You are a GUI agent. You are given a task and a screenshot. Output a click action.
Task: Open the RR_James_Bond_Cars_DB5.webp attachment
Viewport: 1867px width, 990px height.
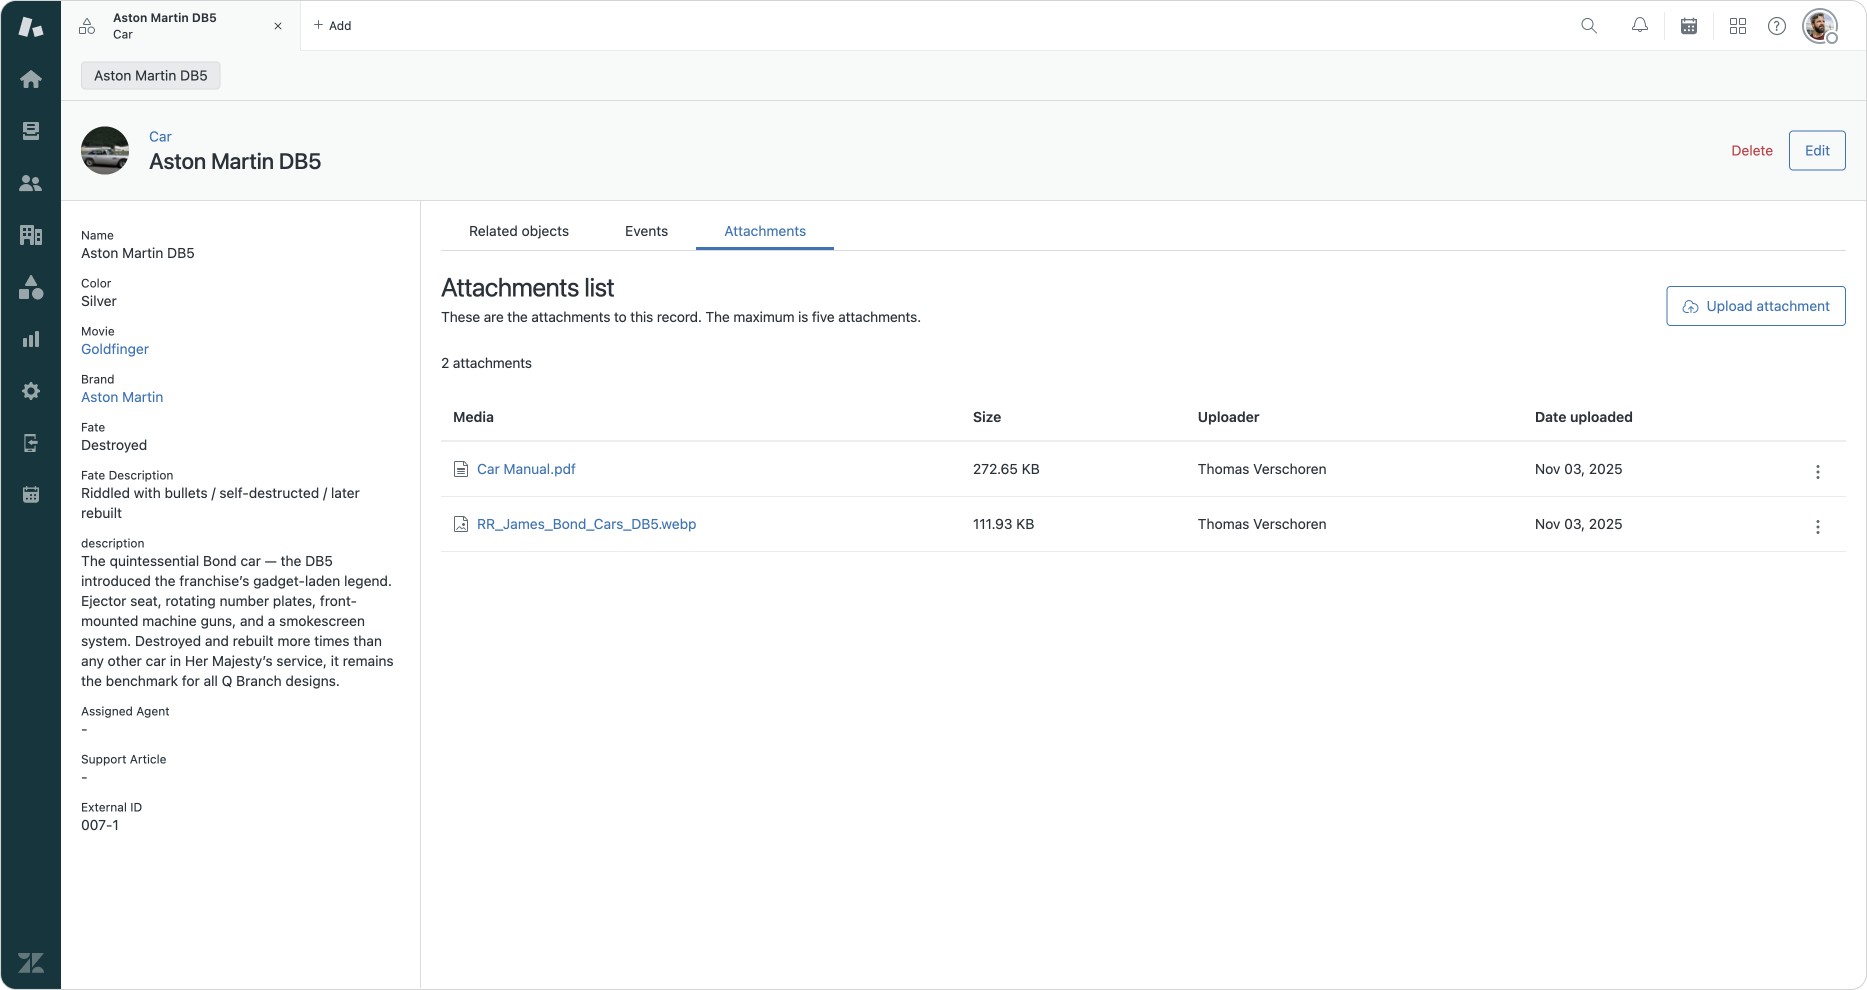[586, 524]
